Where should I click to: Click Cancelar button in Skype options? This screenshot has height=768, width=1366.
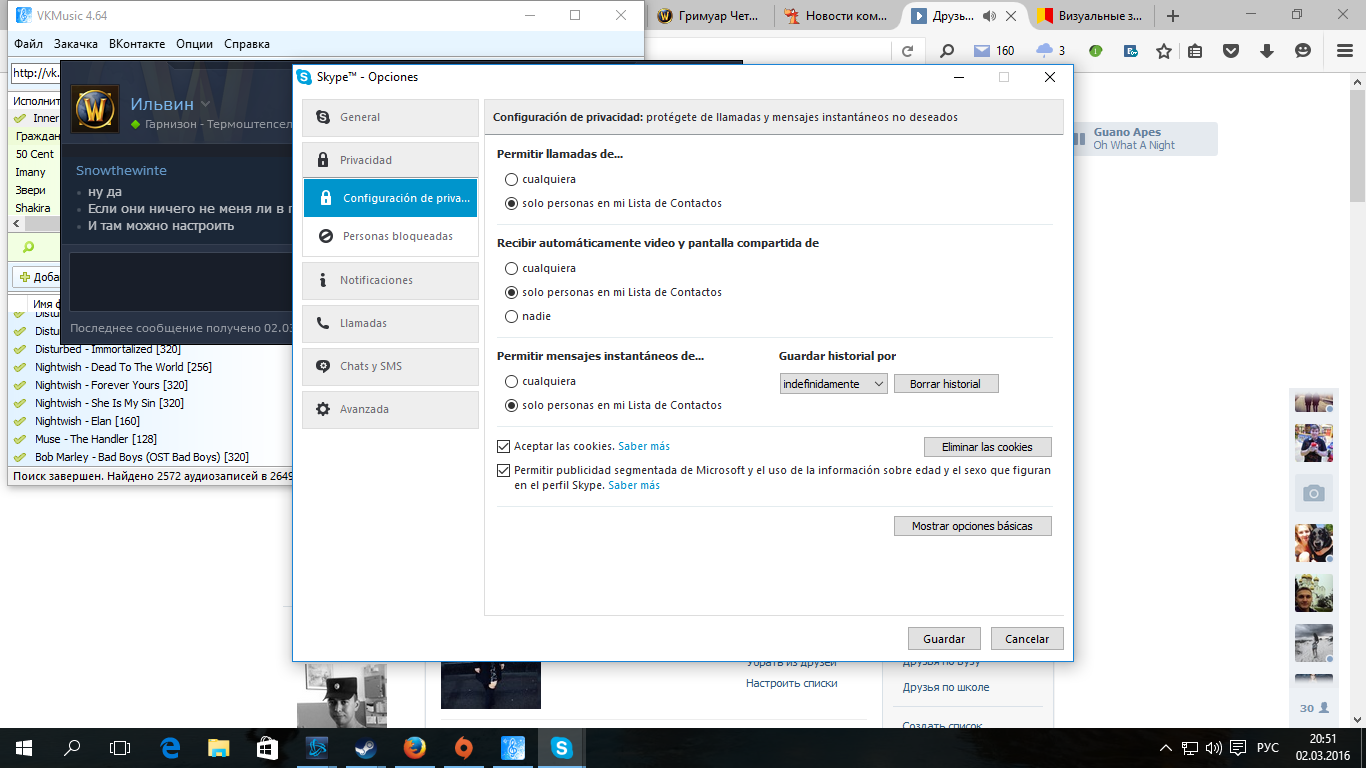1027,639
